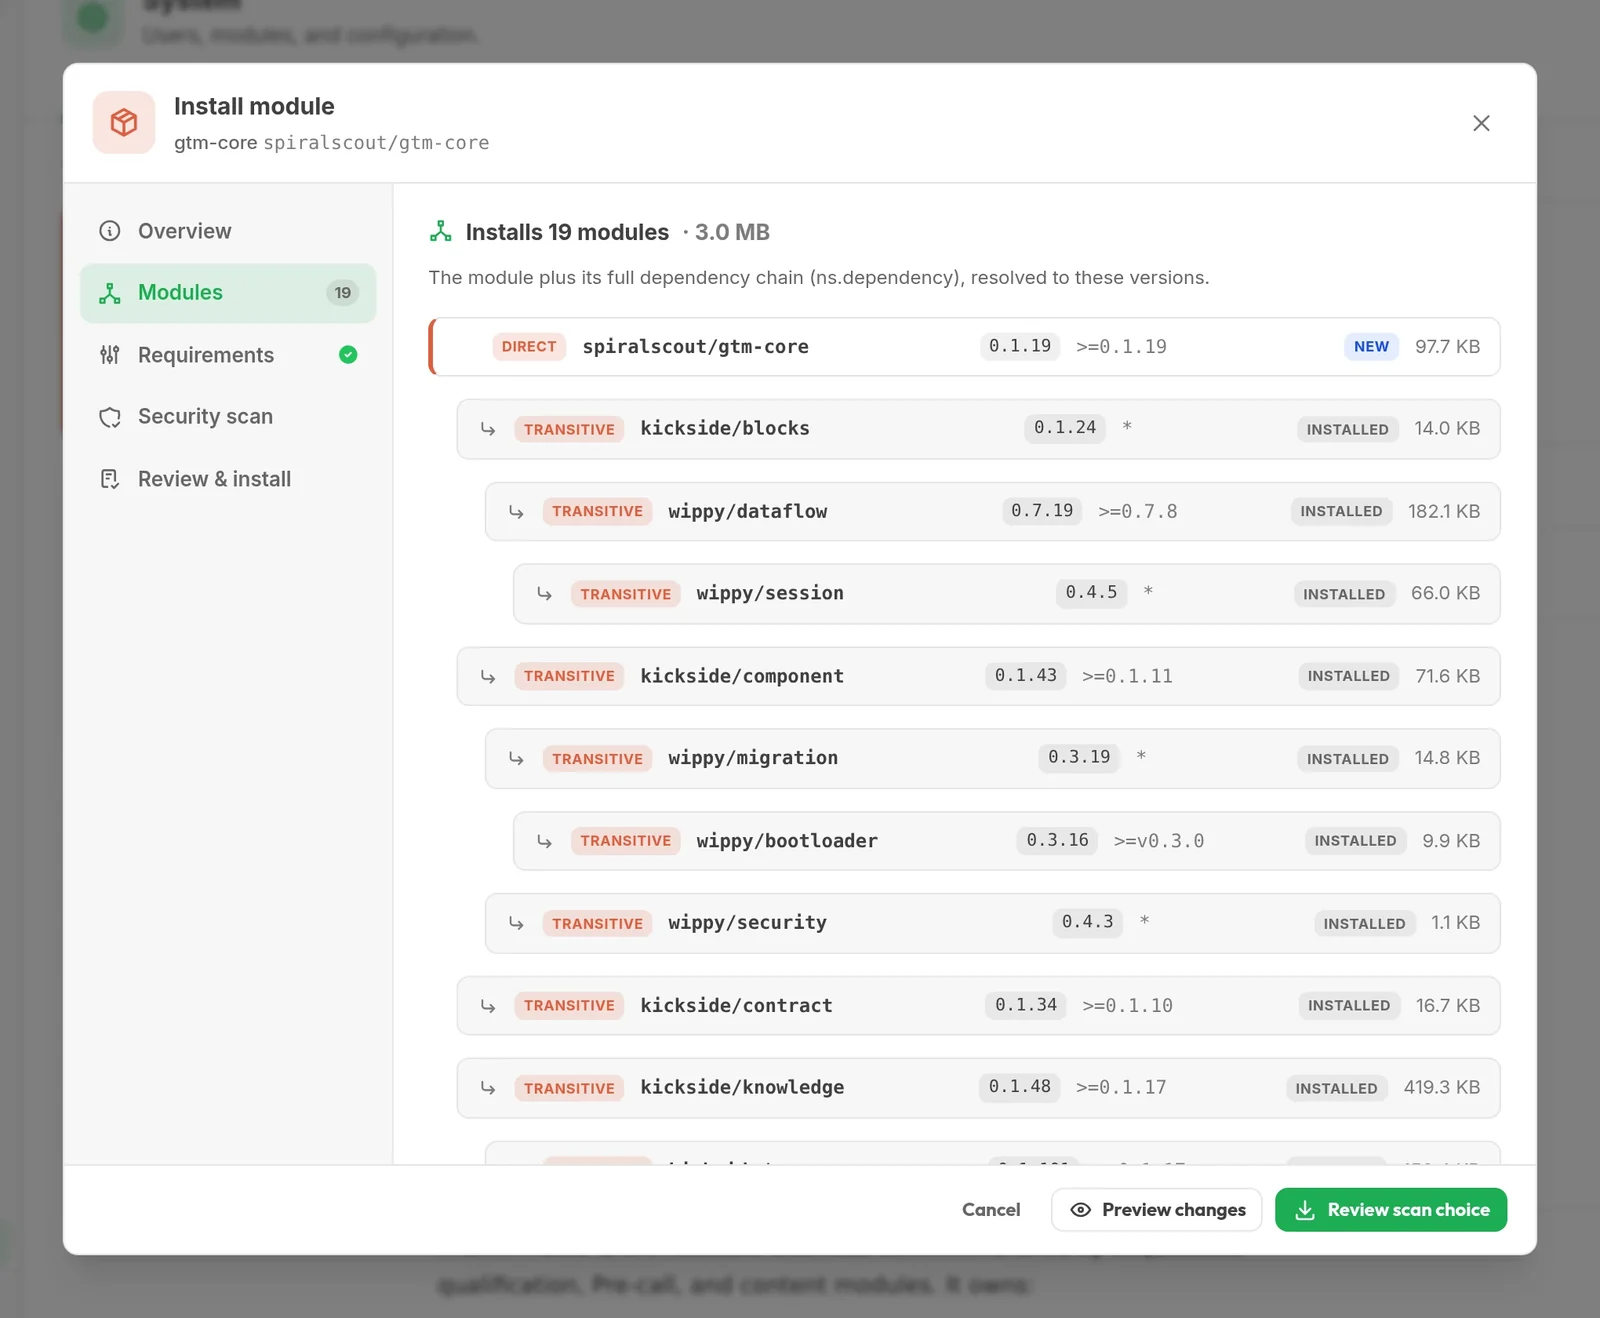Select the wippy/session module row
Screen dimensions: 1600x1318
point(1007,594)
